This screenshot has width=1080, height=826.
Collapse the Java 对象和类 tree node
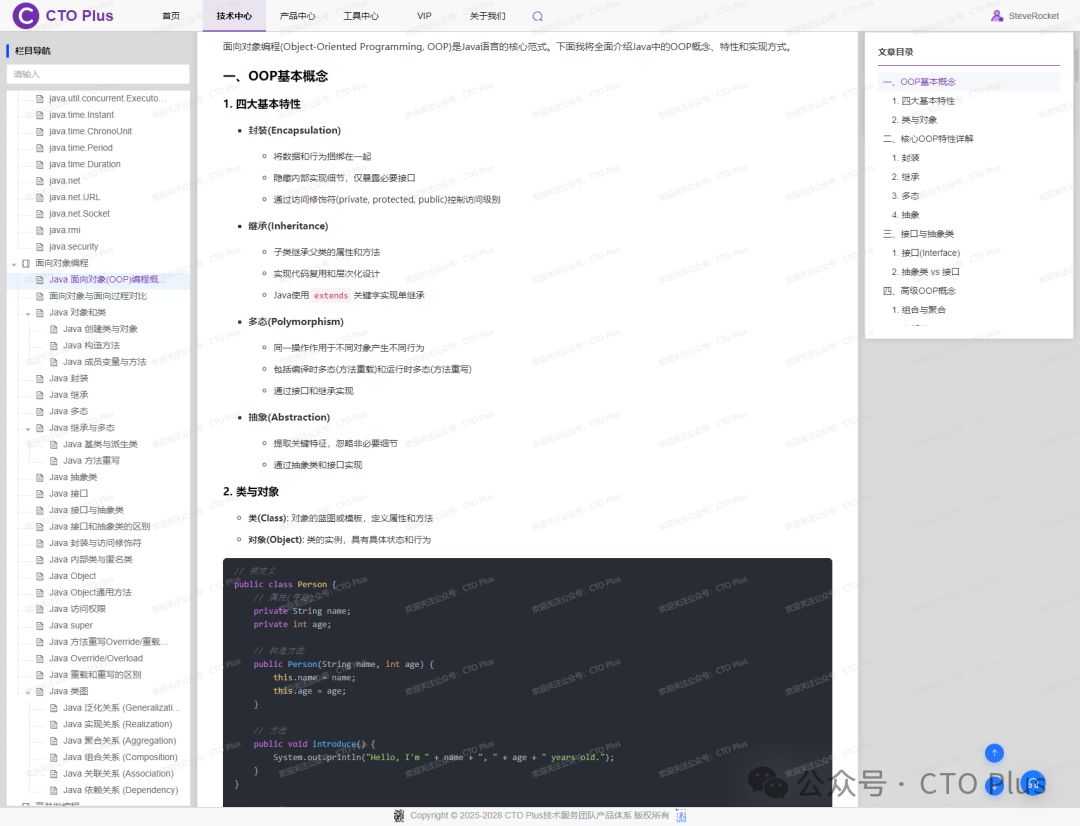(28, 313)
